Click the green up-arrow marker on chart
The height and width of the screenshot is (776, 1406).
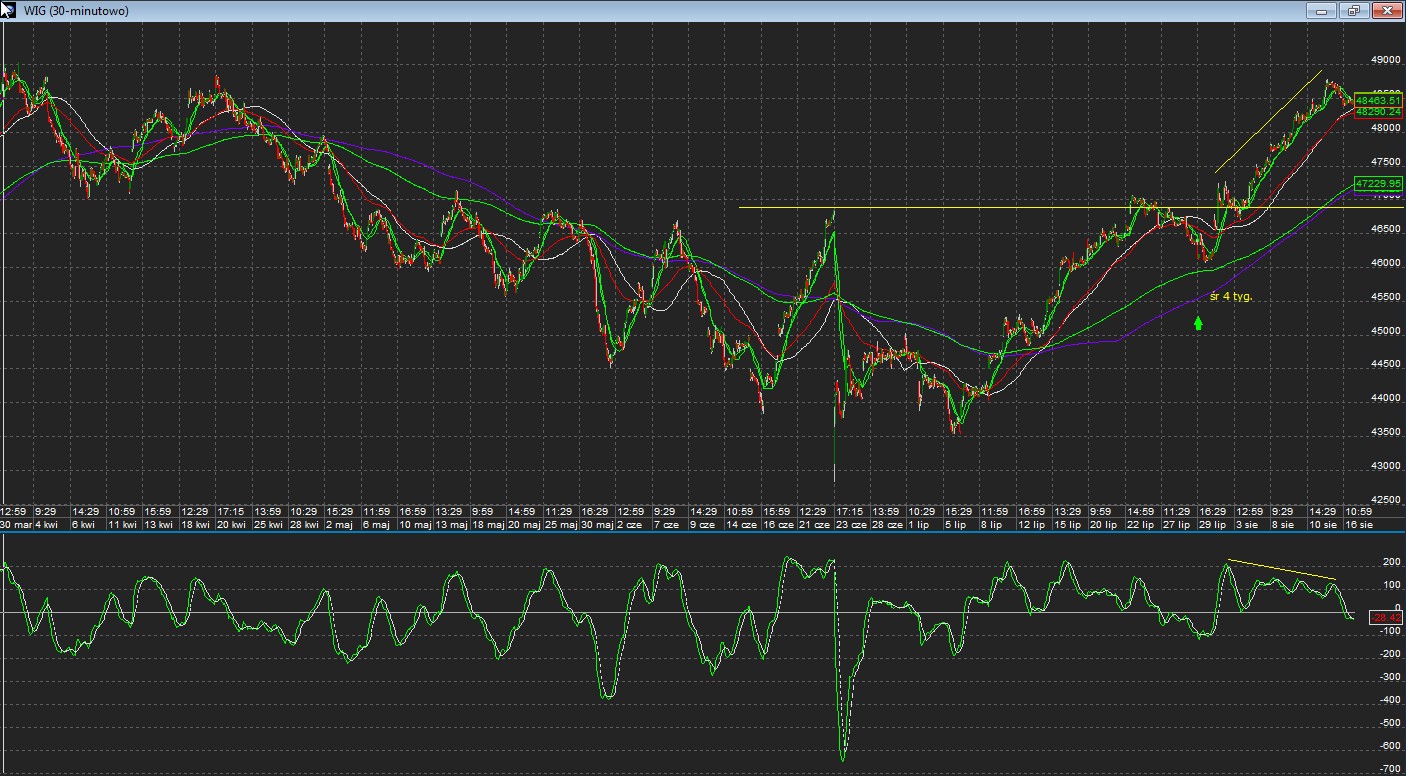coord(1198,322)
